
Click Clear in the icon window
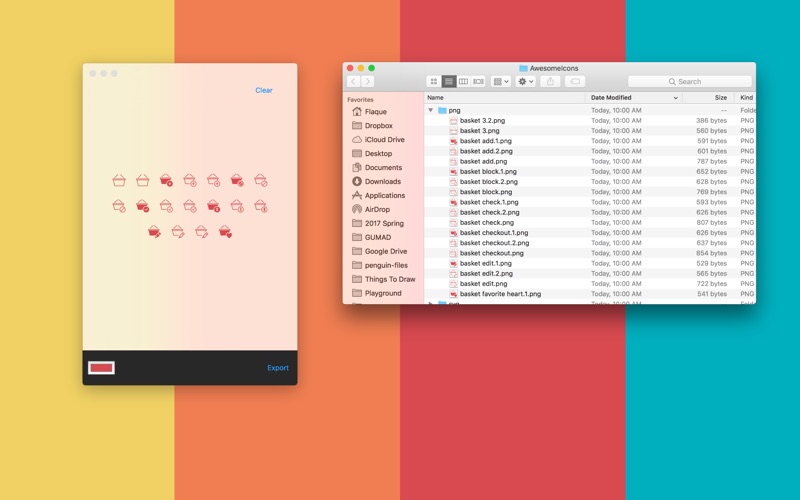(x=264, y=90)
